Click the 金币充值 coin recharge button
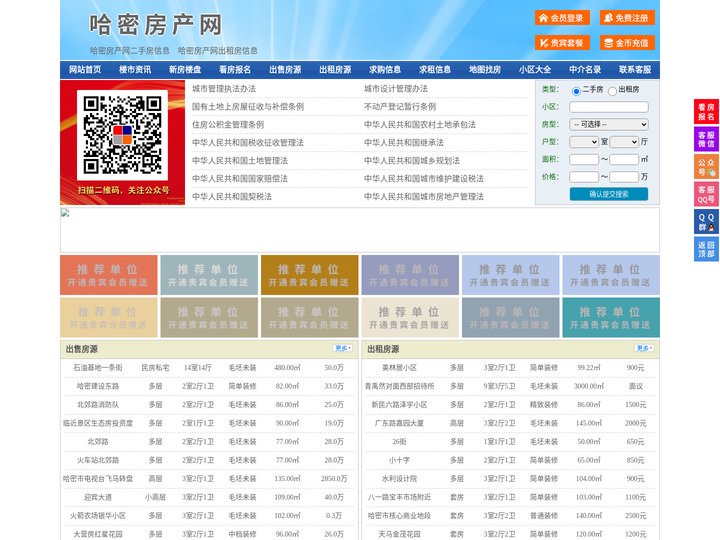Screen dimensions: 720x540 [x=627, y=43]
